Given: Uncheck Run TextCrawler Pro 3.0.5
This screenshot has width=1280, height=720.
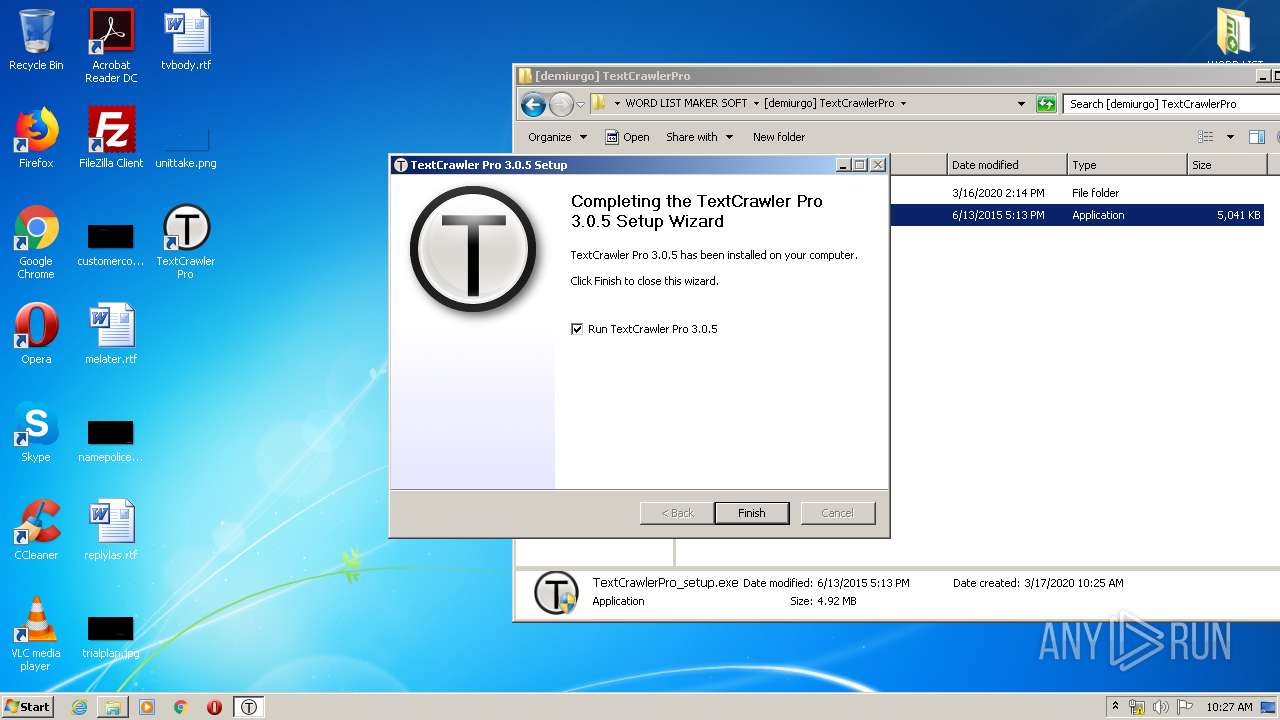Looking at the screenshot, I should pos(577,329).
